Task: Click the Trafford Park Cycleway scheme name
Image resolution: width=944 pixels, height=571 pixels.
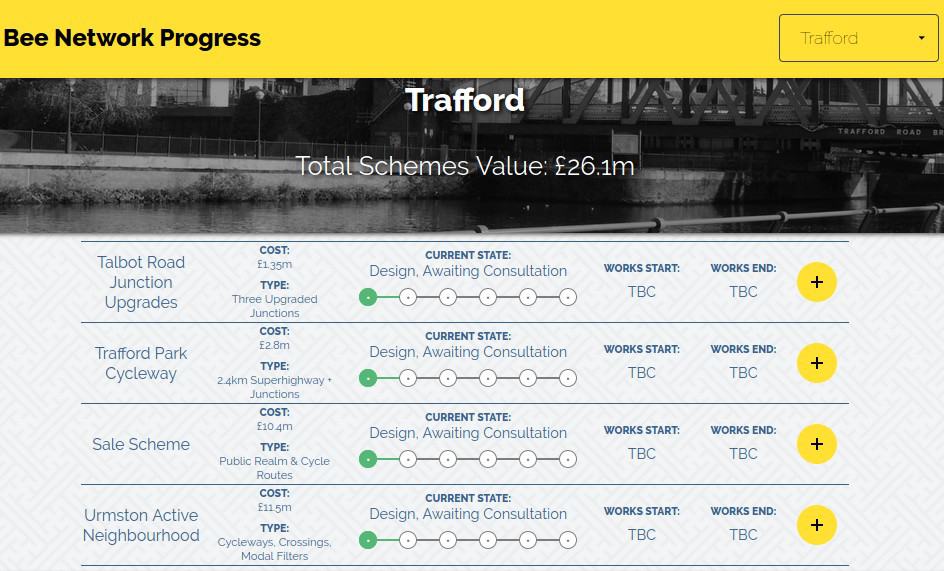Action: tap(141, 363)
